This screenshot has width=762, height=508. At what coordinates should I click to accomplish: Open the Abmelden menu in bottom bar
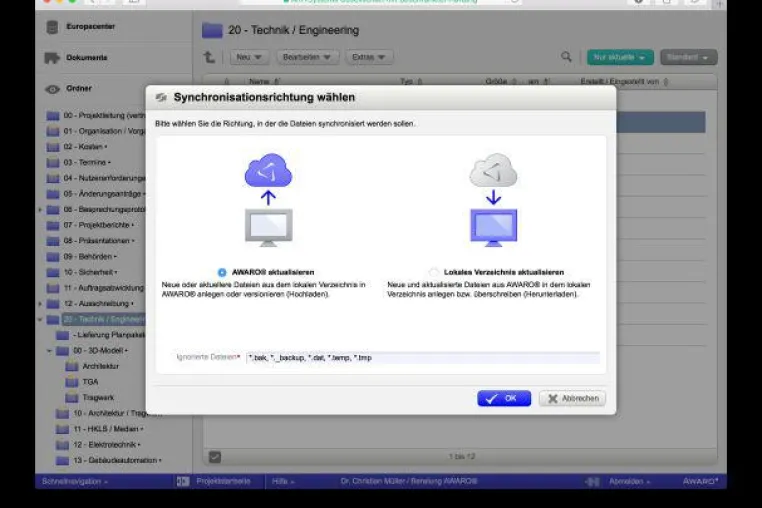[x=629, y=481]
